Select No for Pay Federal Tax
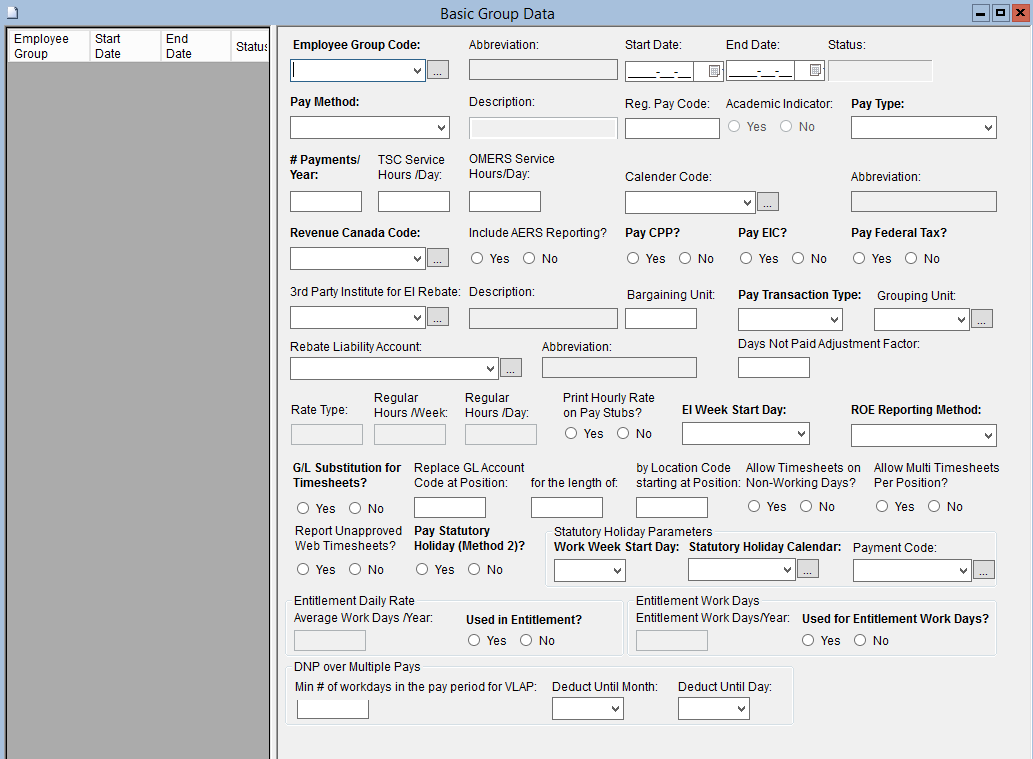Viewport: 1033px width, 759px height. coord(911,259)
